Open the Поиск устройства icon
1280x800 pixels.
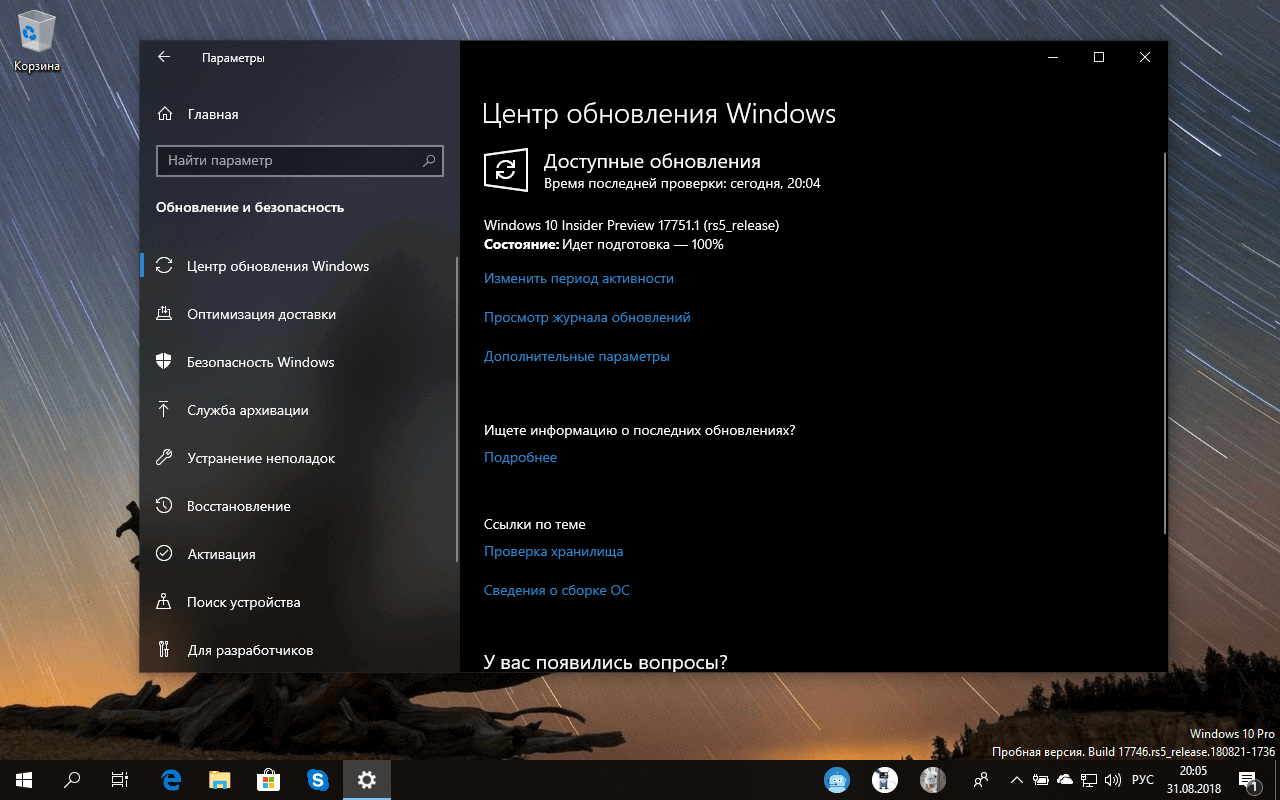164,601
